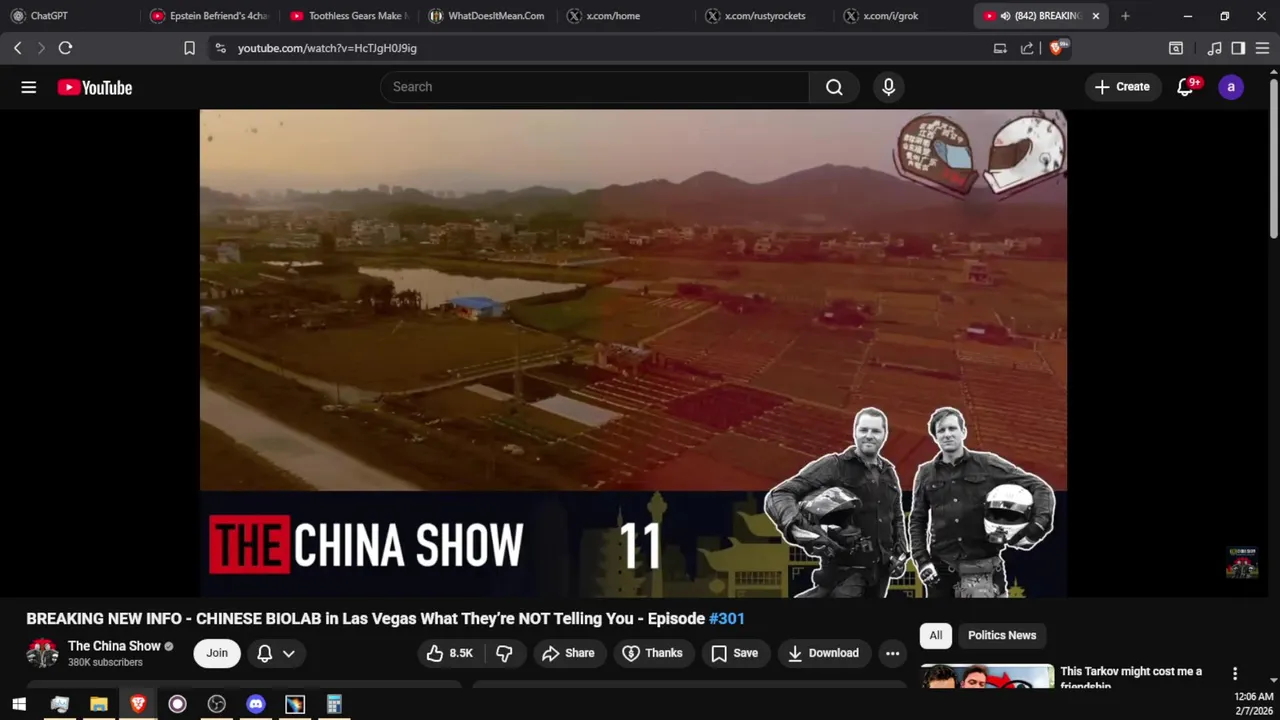The height and width of the screenshot is (720, 1280).
Task: Open YouTube notifications bell
Action: pos(1186,87)
